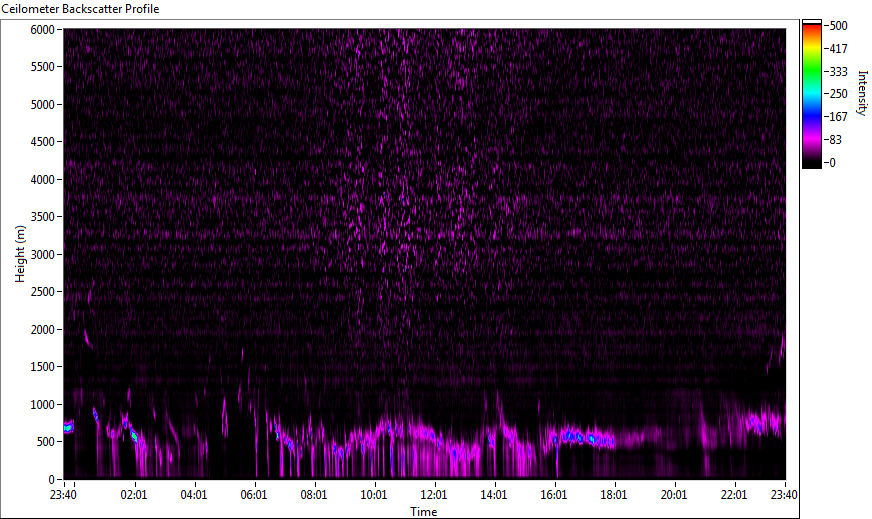Viewport: 872px width, 519px height.
Task: Select the 0 value on intensity scale
Action: 832,162
